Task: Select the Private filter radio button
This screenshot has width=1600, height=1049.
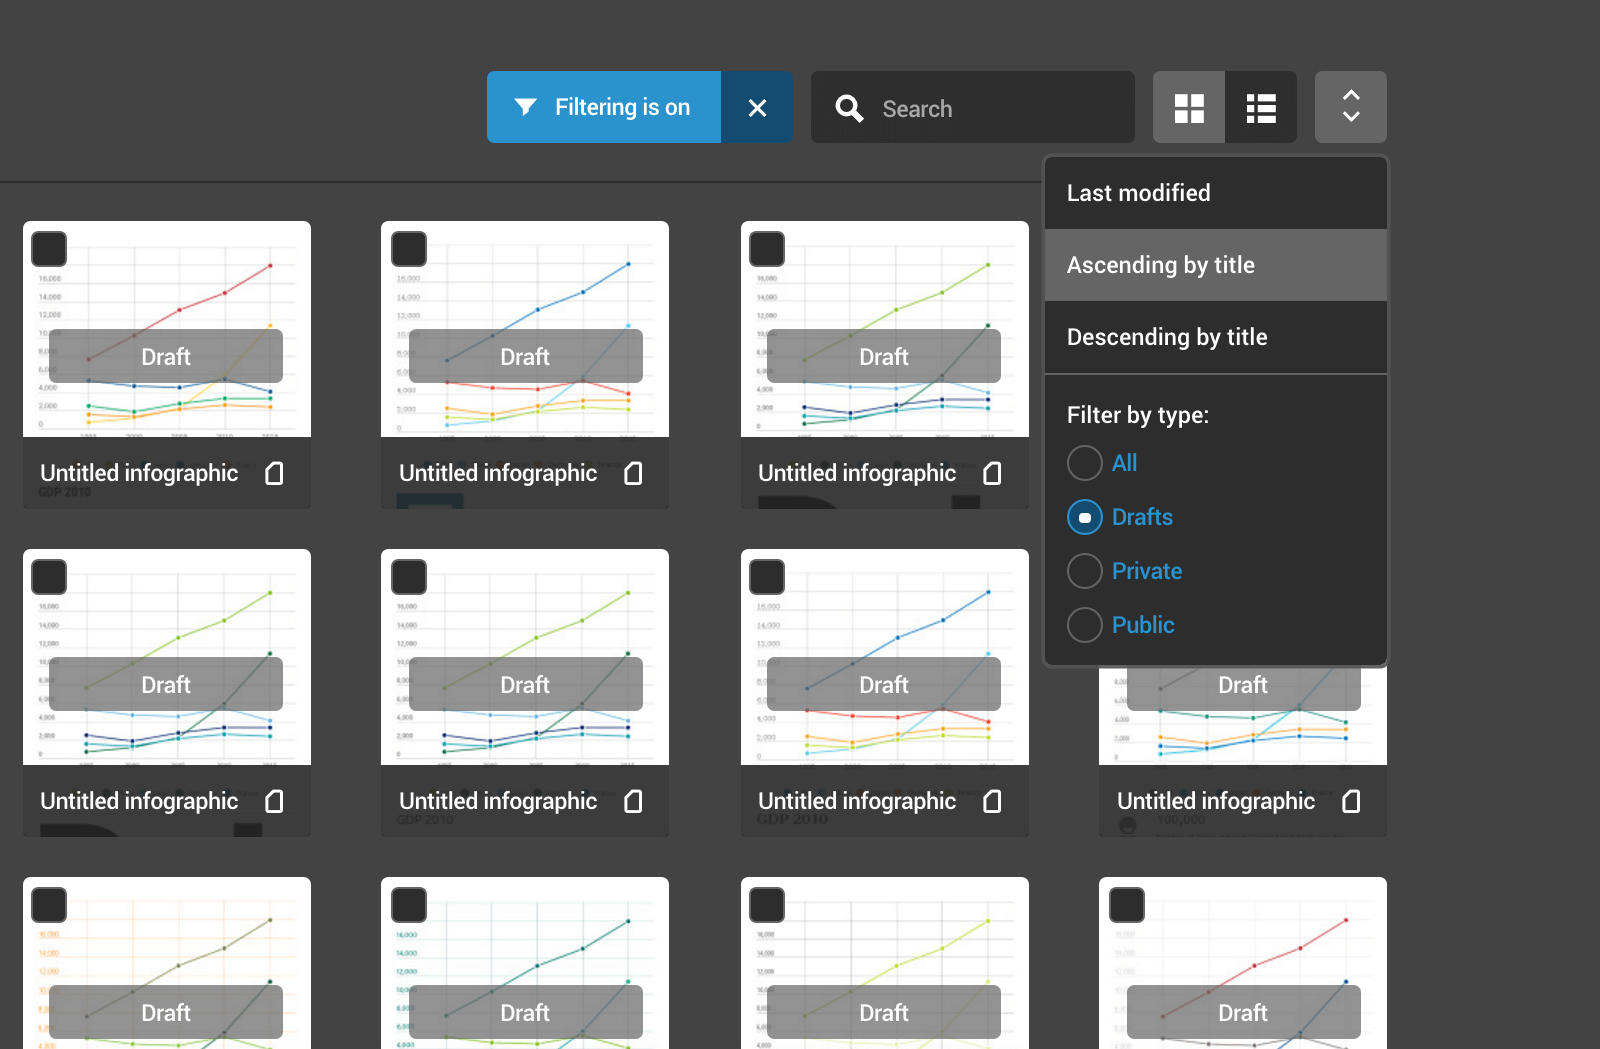Action: [1085, 571]
